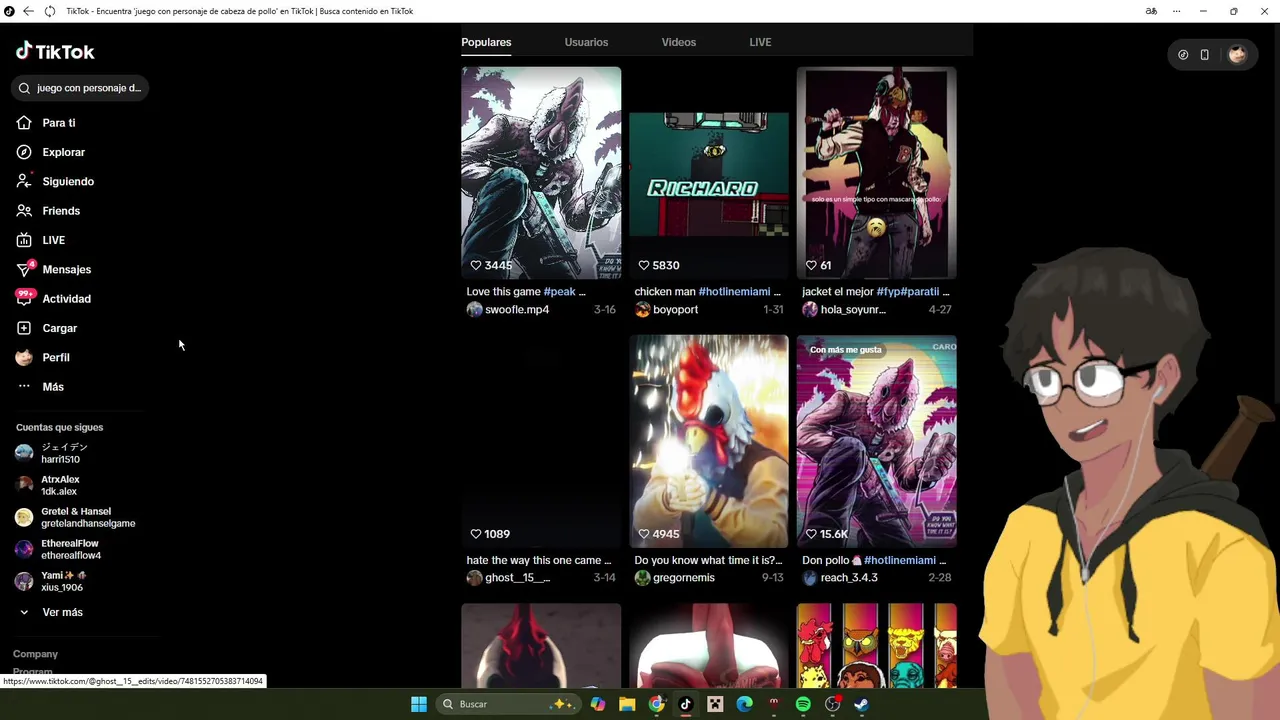
Task: Click caption 'hate the way this one came ...'
Action: point(538,560)
